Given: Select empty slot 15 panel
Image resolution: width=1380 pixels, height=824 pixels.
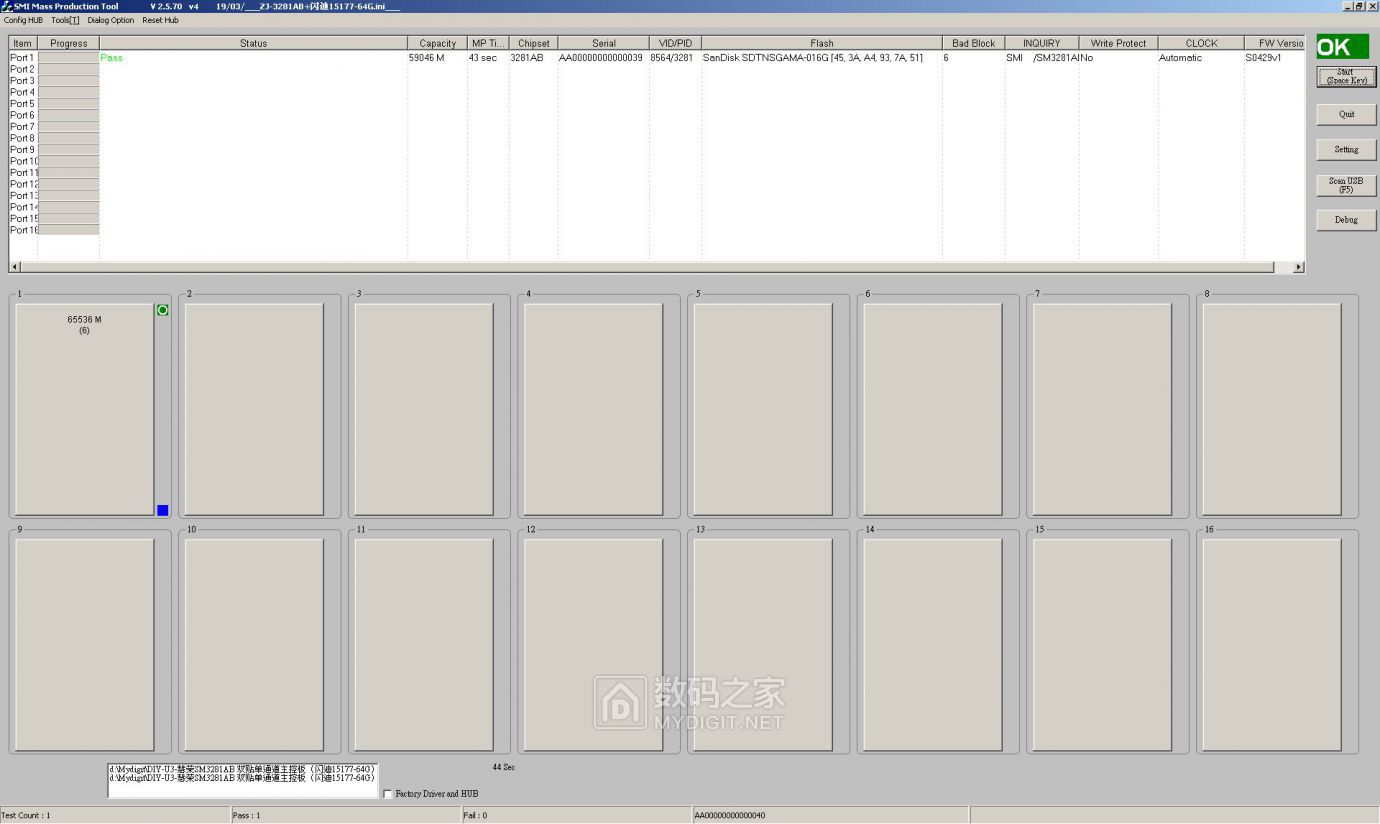Looking at the screenshot, I should pos(1102,645).
